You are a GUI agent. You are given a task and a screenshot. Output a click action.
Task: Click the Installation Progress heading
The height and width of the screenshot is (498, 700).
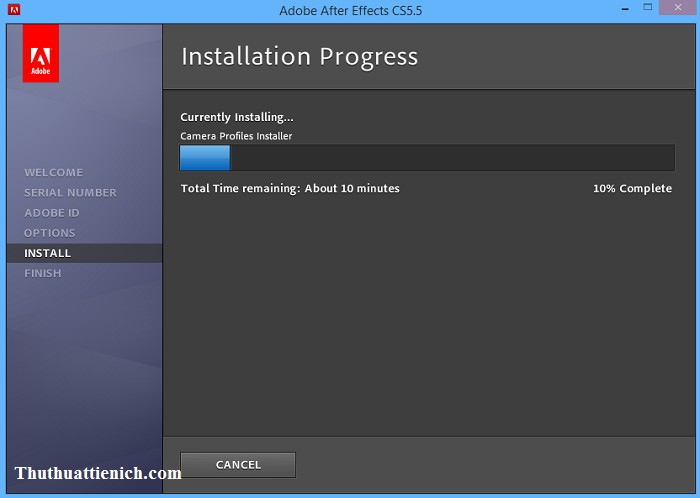(299, 56)
